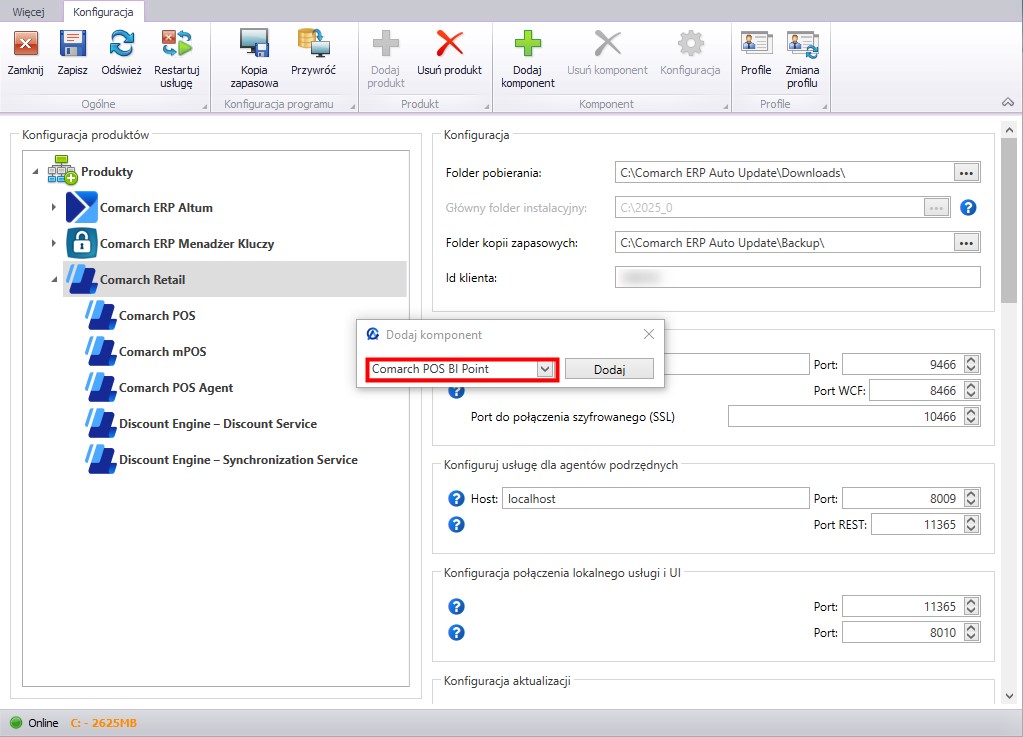The image size is (1023, 737).
Task: Open the Ogólne group dialog launcher
Action: (x=205, y=106)
